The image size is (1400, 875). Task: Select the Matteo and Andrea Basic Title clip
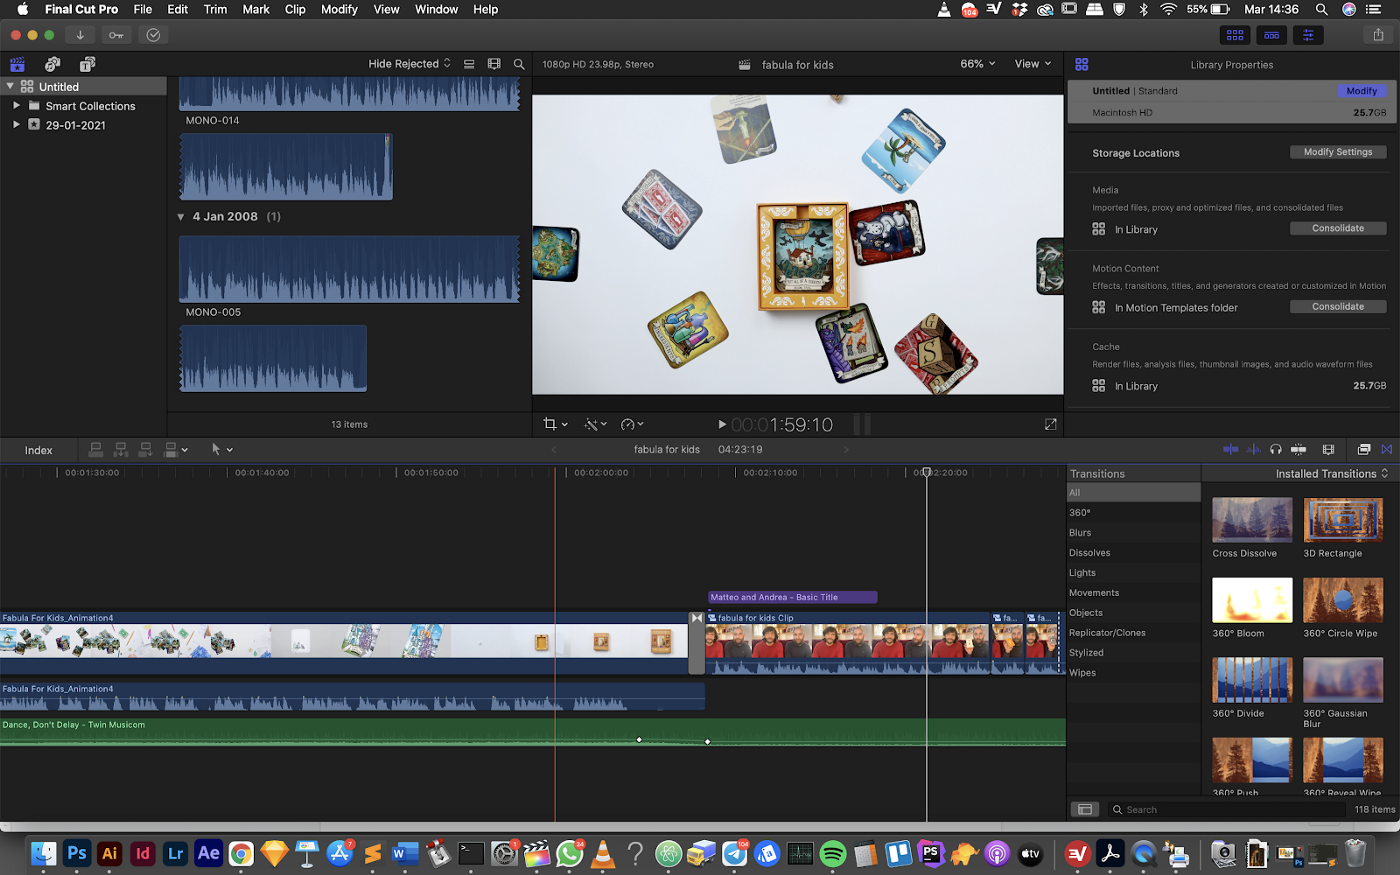tap(792, 597)
